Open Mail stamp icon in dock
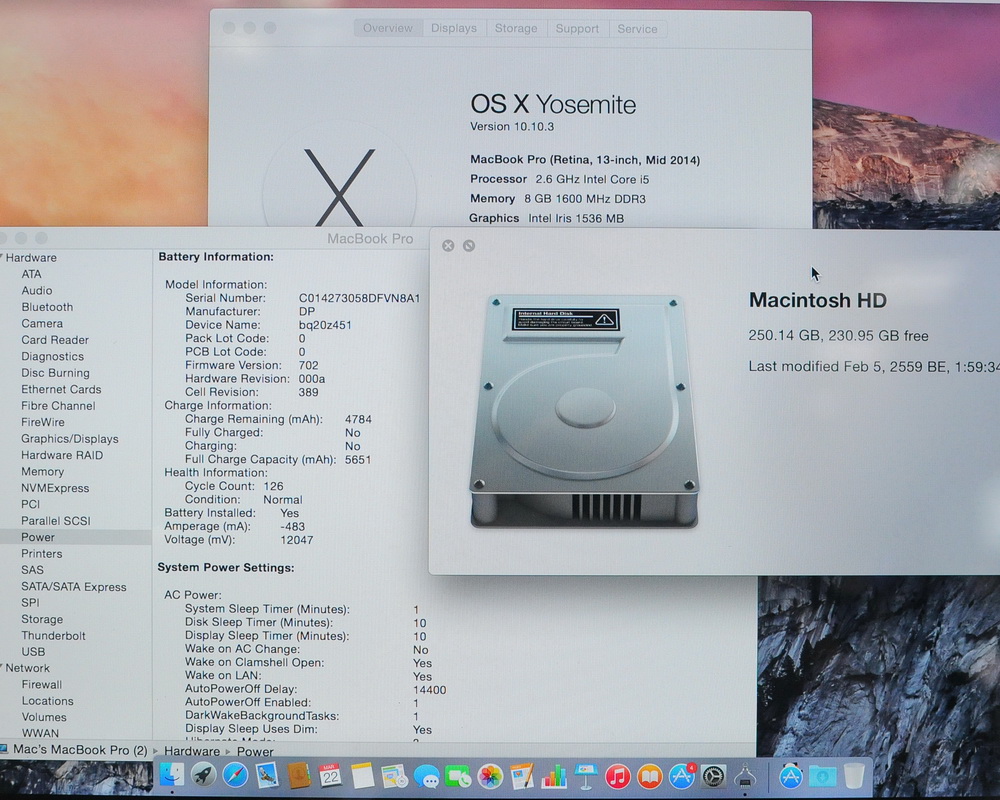Image resolution: width=1000 pixels, height=800 pixels. tap(267, 776)
